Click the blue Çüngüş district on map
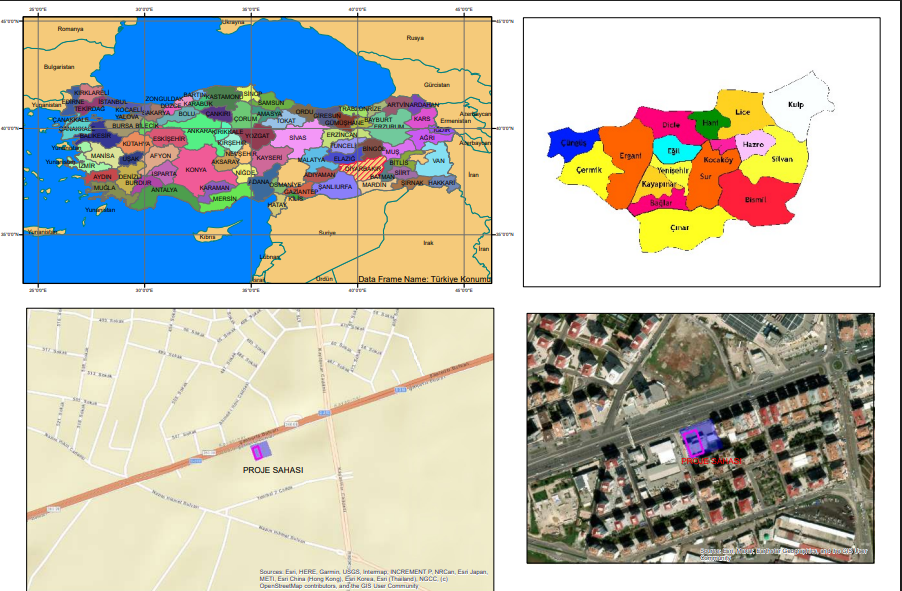This screenshot has height=591, width=902. pos(571,143)
